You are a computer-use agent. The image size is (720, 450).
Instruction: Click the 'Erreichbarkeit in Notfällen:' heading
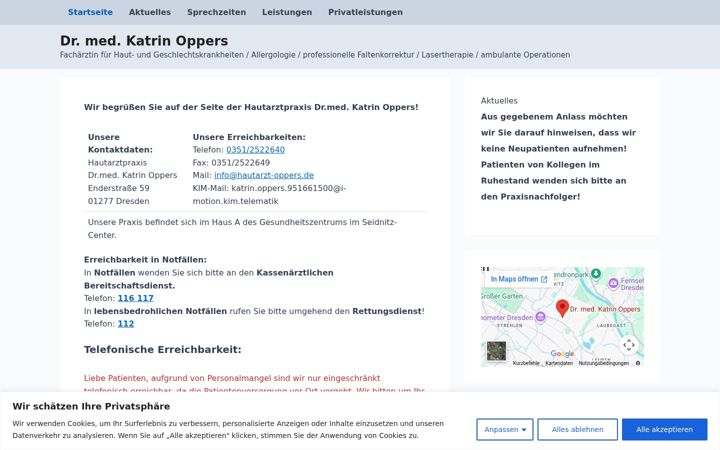(x=145, y=260)
